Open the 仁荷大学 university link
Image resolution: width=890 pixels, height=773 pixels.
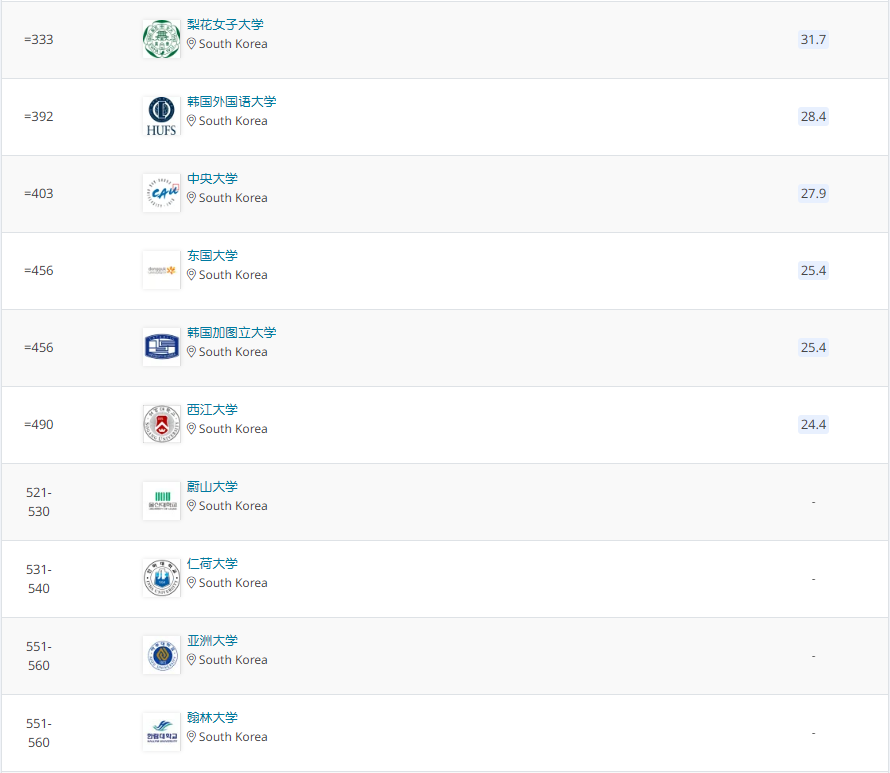point(212,564)
